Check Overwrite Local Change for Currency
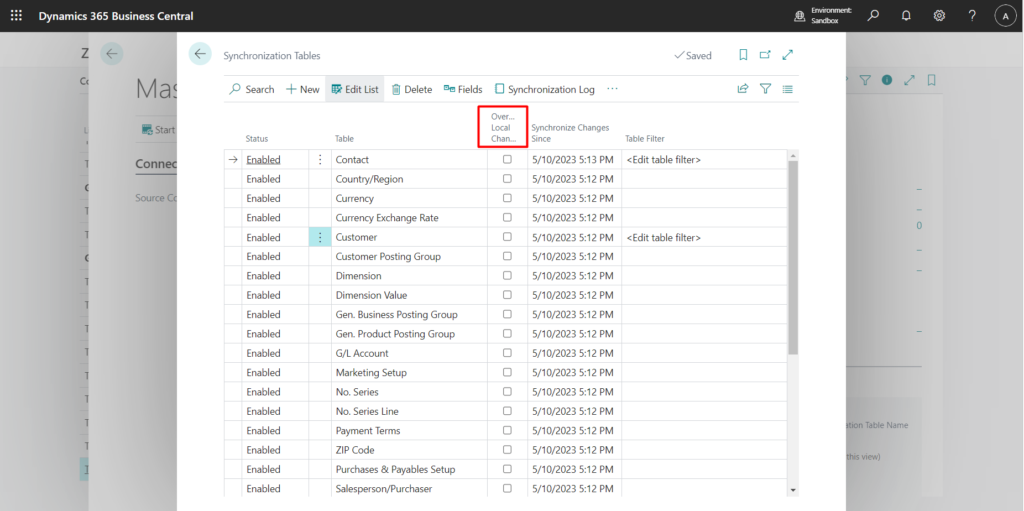The image size is (1024, 511). click(x=507, y=198)
